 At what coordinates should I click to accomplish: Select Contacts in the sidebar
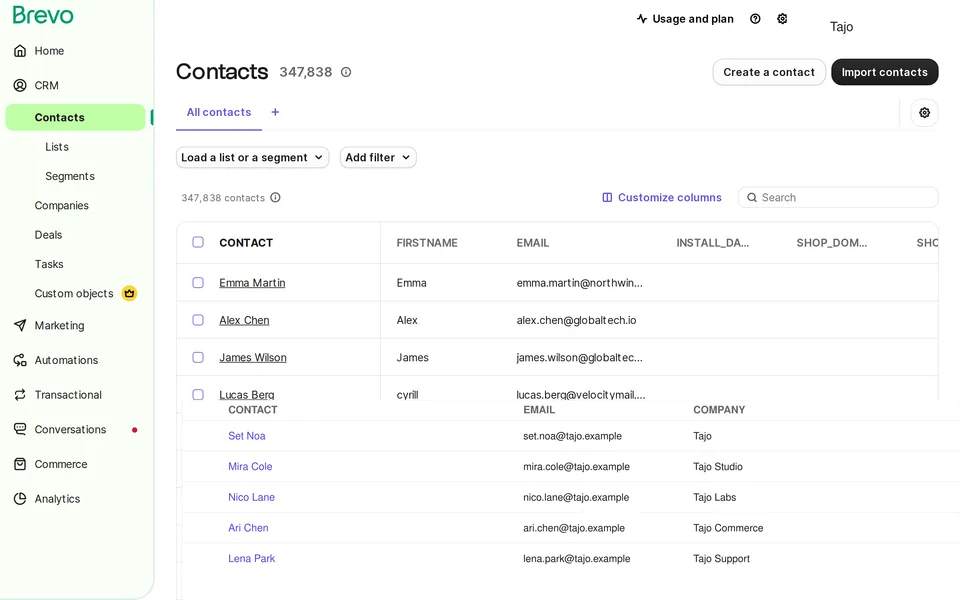point(75,117)
